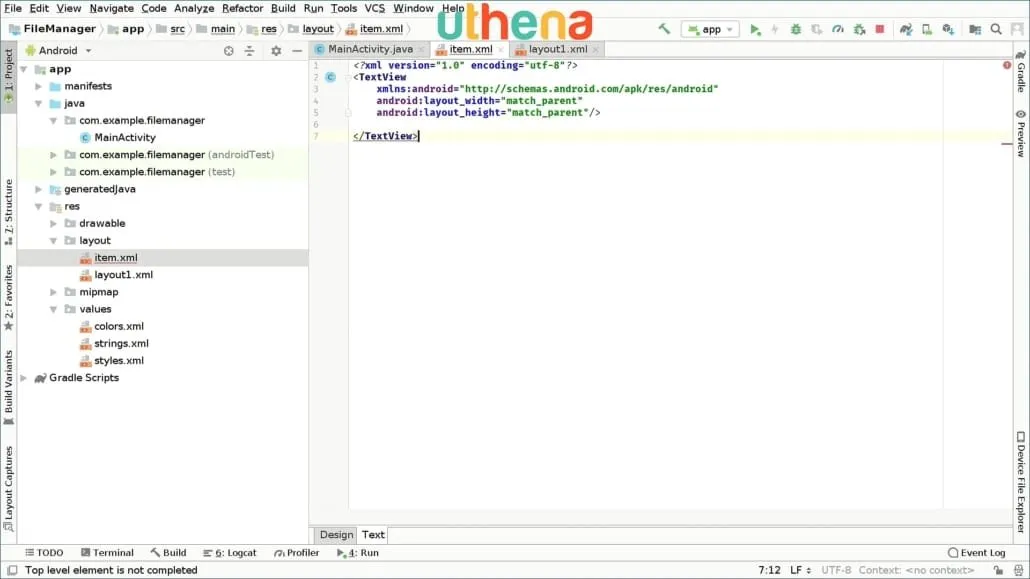
Task: Close the item.xml editor tab
Action: 501,50
